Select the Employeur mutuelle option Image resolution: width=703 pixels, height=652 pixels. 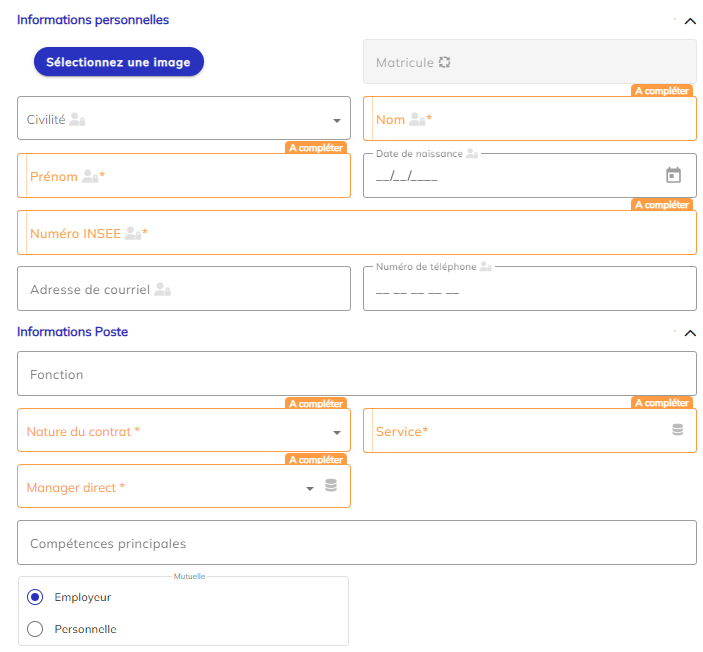(35, 597)
